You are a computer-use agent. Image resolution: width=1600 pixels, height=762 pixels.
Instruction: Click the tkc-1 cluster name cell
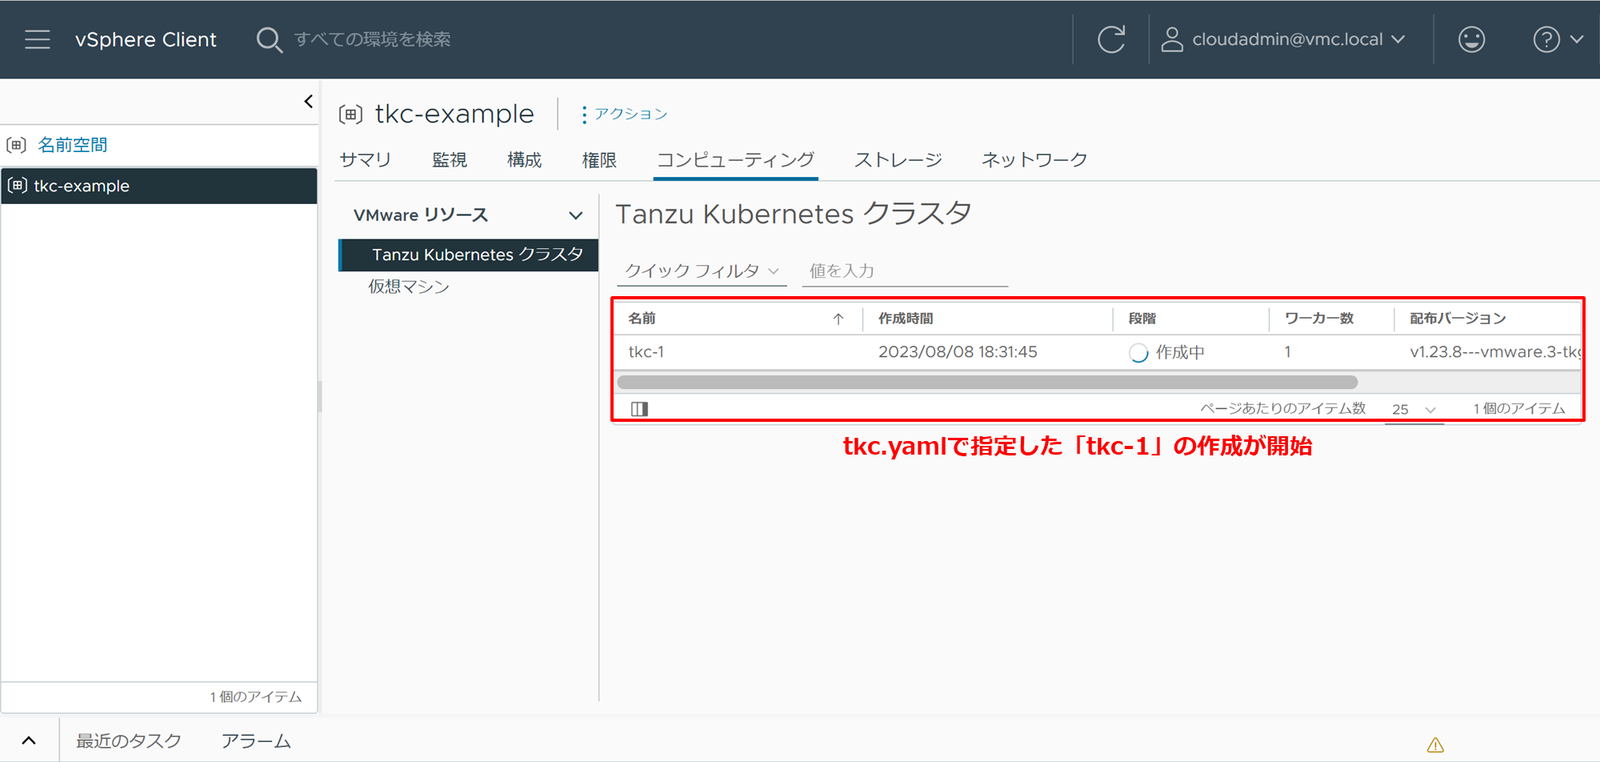pos(646,352)
